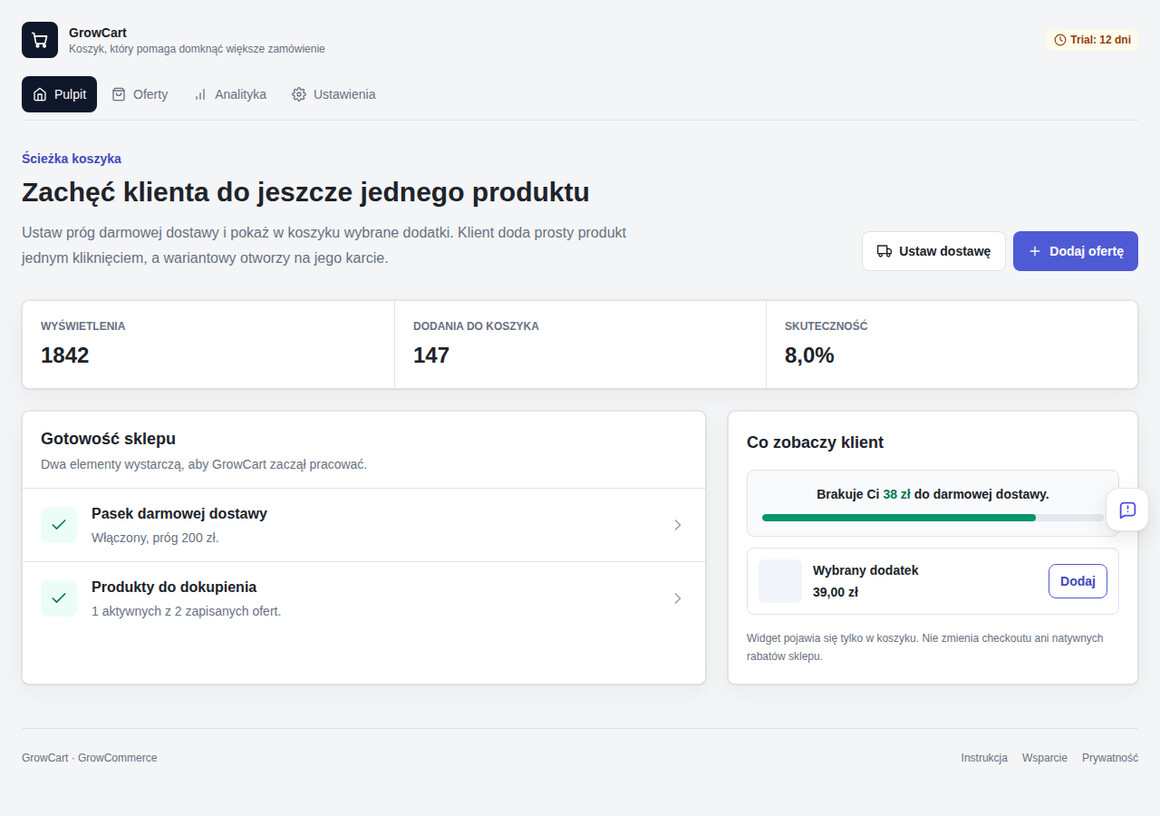The width and height of the screenshot is (1160, 816).
Task: Click the GrowCart app name text
Action: [x=98, y=33]
